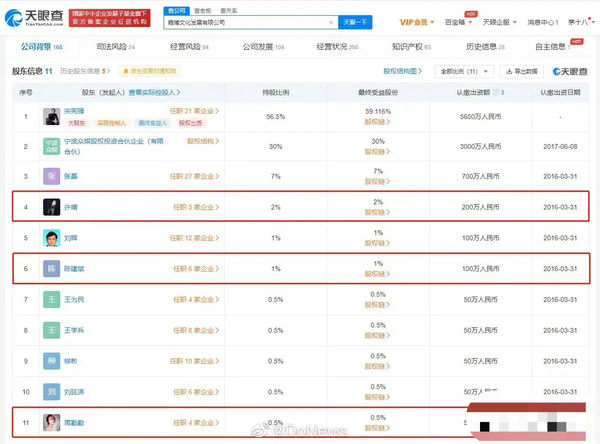Viewport: 600px width, 444px height.
Task: Open the 宁波众娱股权投资合伙企业 shareholder link
Action: [114, 146]
